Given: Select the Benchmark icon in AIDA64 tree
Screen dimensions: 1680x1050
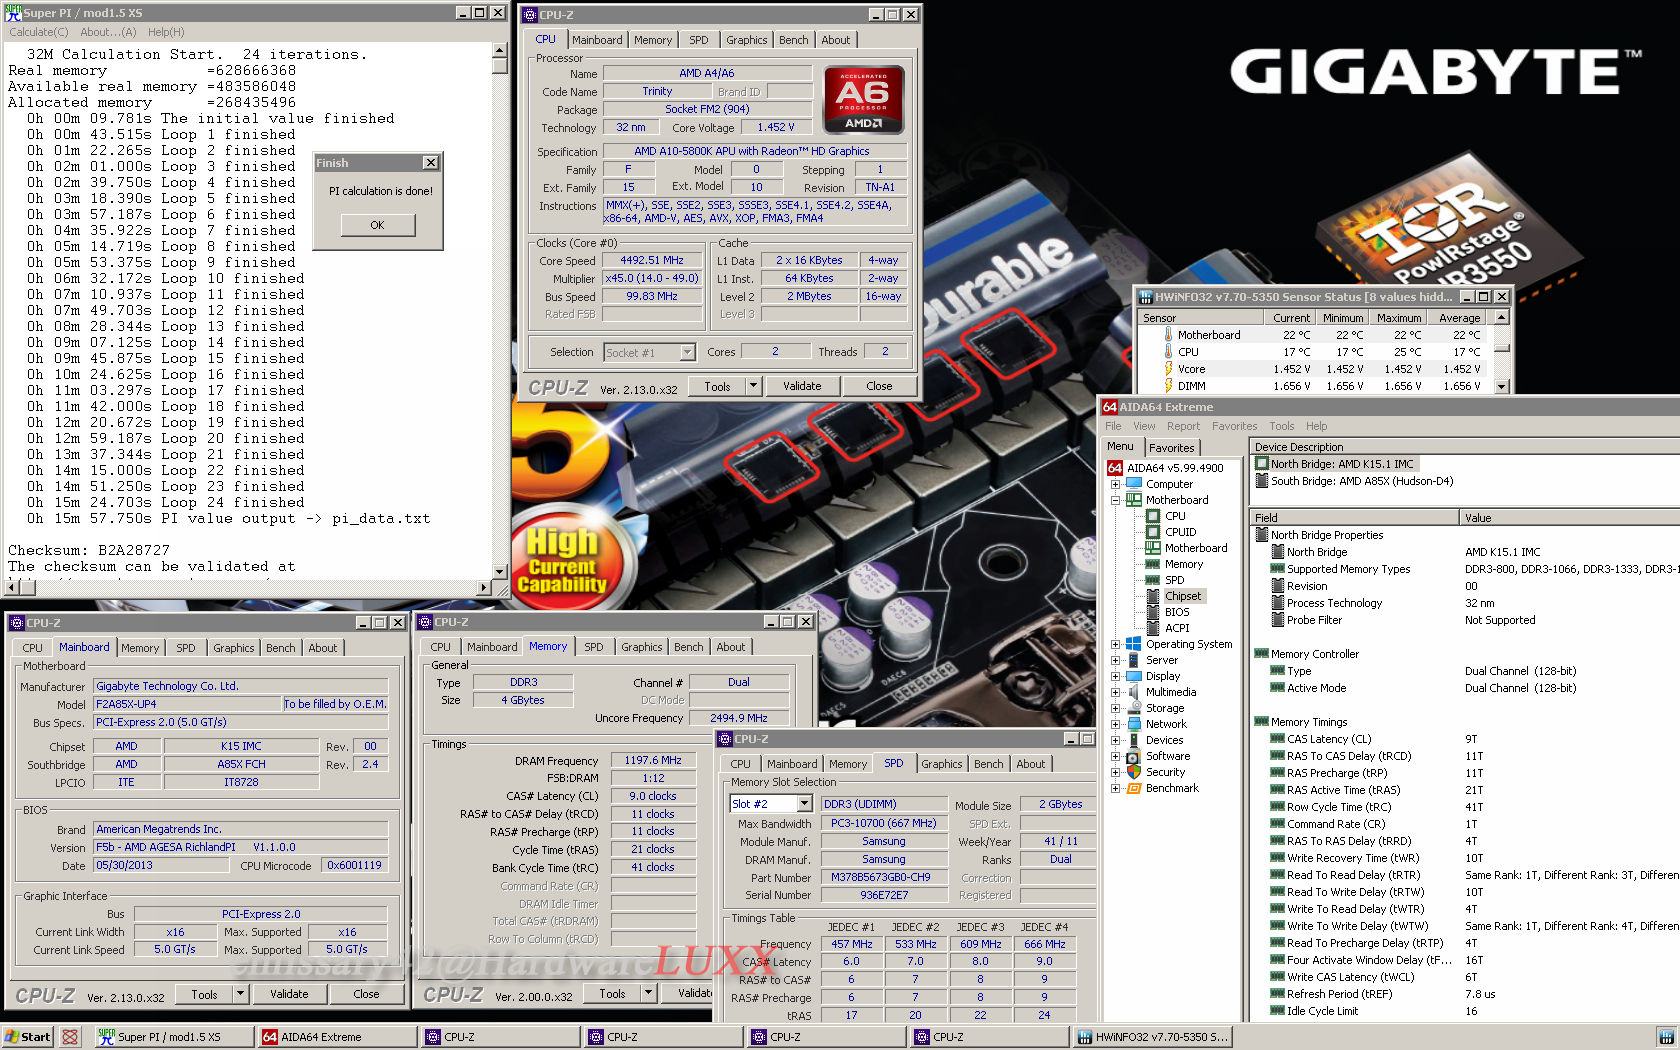Looking at the screenshot, I should [x=1133, y=788].
